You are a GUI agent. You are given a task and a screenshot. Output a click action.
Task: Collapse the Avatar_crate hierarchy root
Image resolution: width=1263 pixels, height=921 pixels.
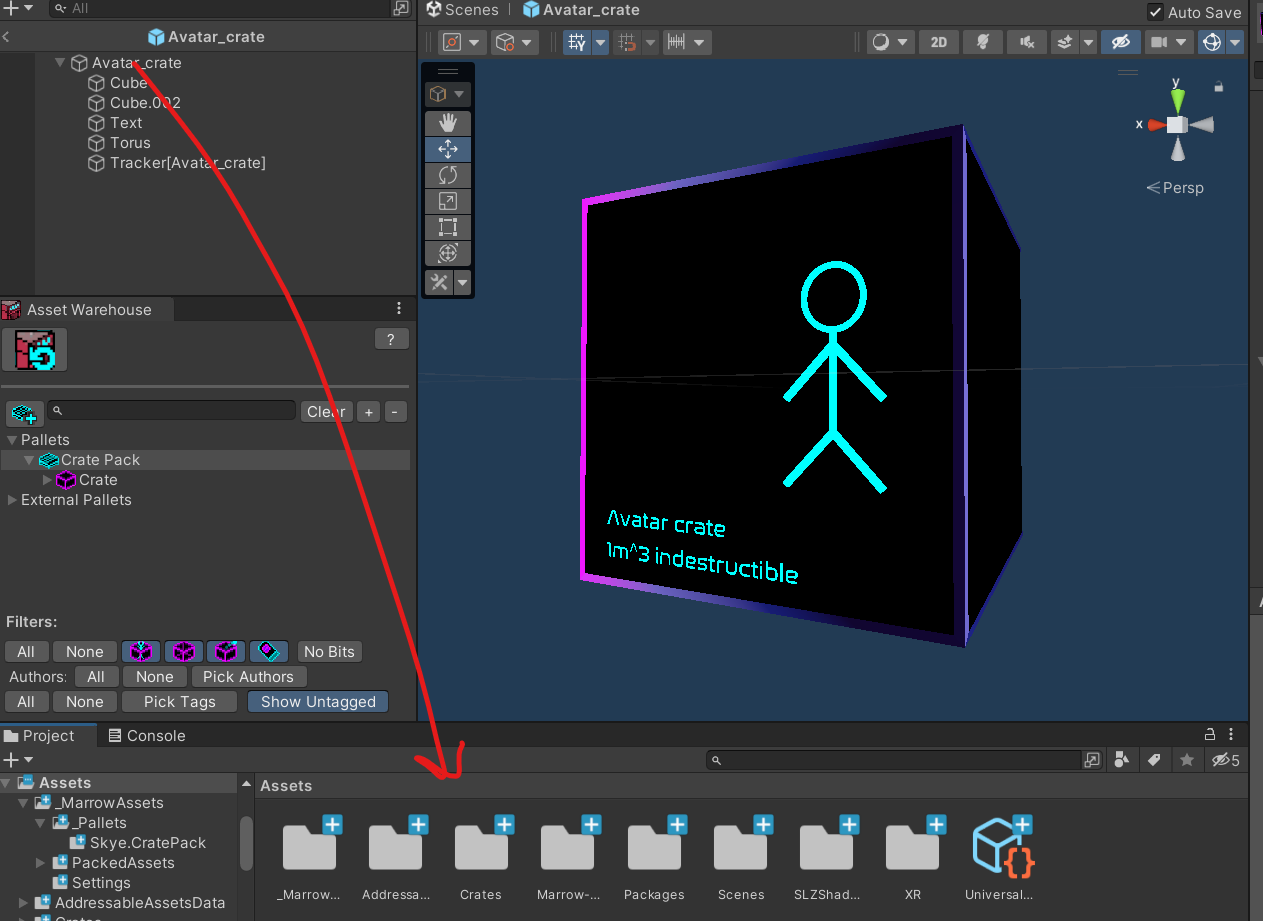60,63
